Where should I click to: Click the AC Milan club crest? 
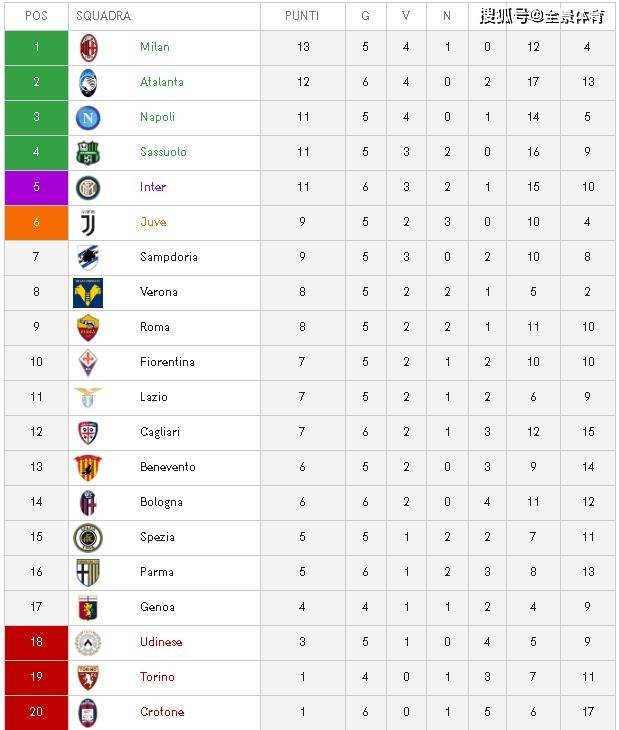[x=88, y=47]
